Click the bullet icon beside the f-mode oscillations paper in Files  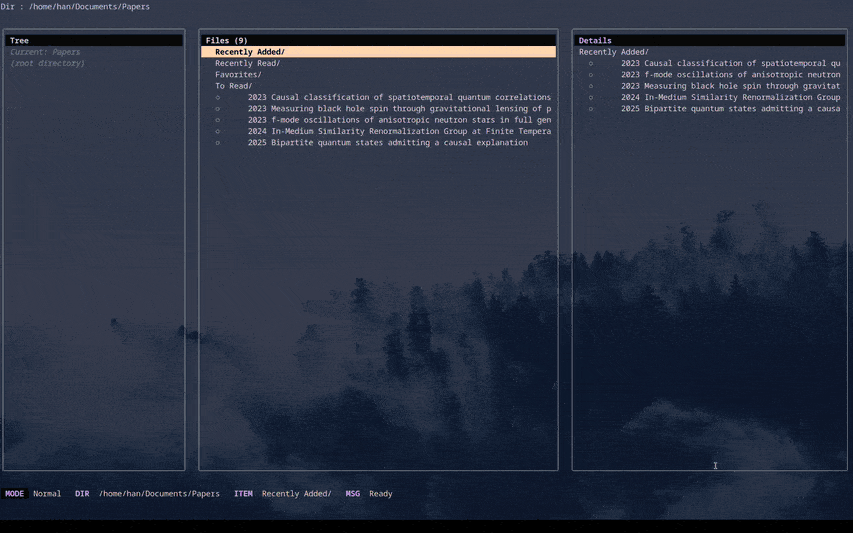click(218, 120)
